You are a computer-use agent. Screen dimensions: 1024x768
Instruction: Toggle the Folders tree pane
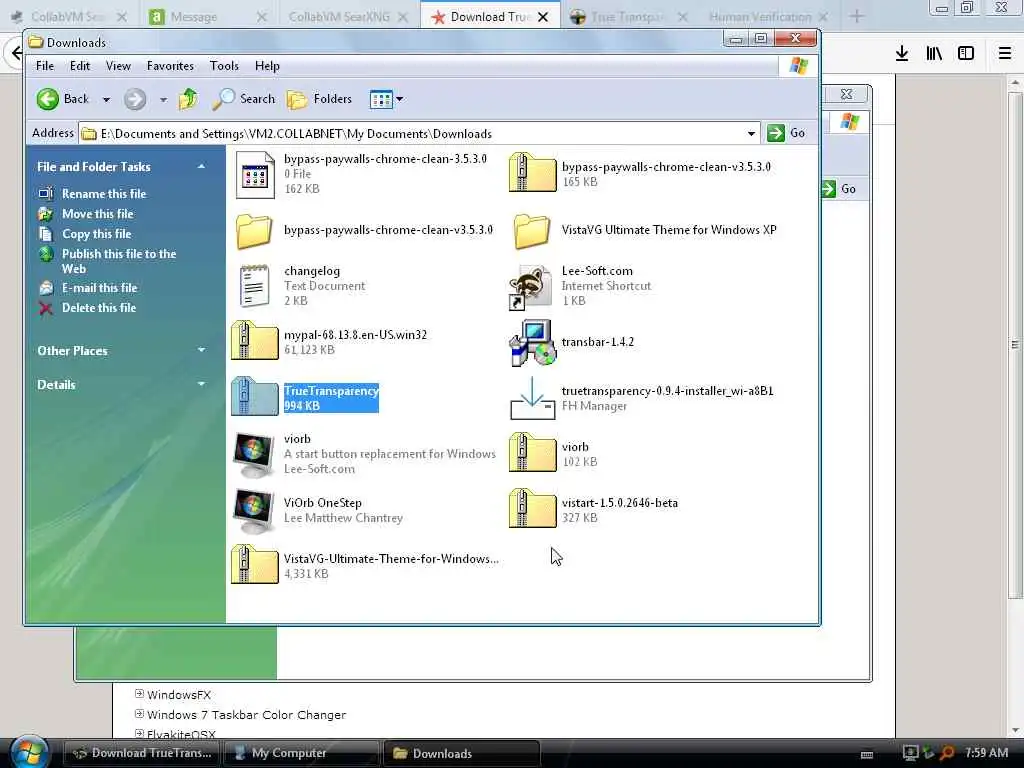(x=319, y=99)
